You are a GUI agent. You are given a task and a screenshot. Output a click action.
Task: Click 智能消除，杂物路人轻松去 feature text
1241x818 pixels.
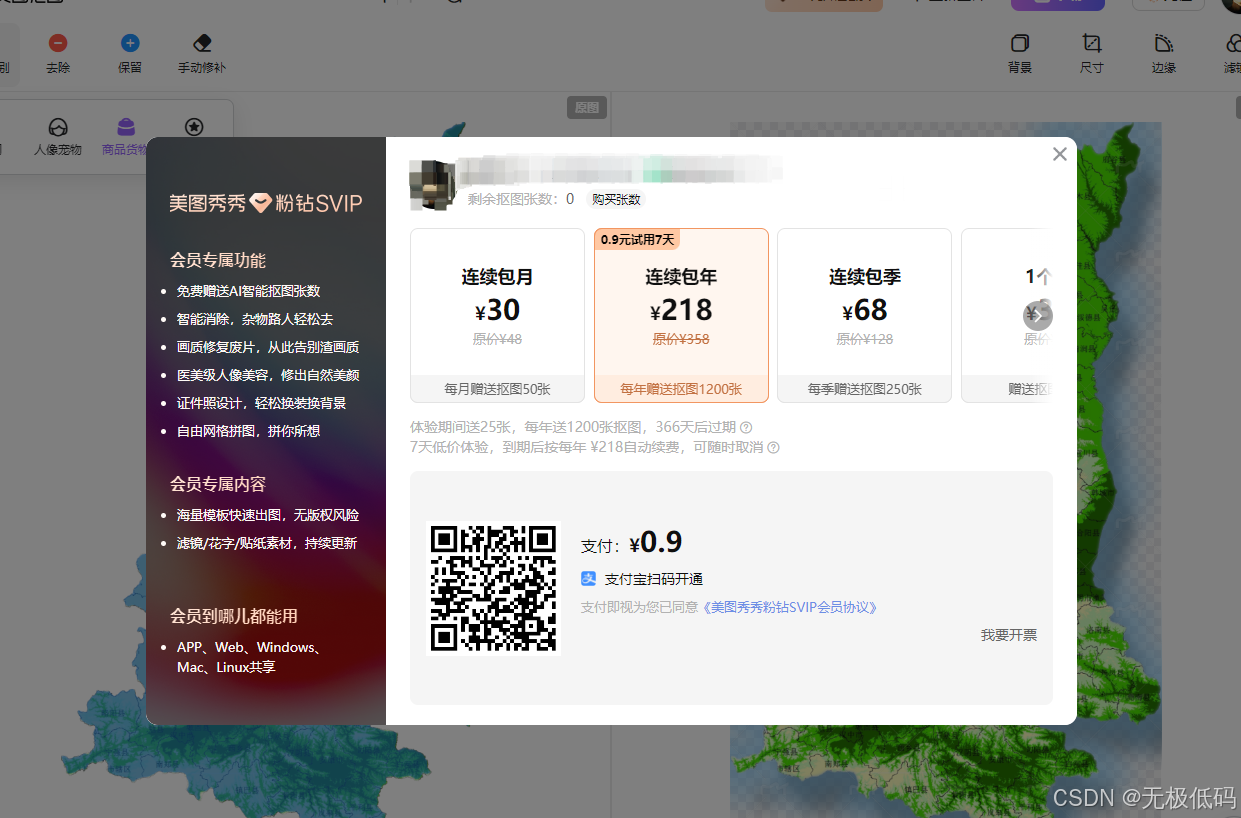tap(255, 319)
